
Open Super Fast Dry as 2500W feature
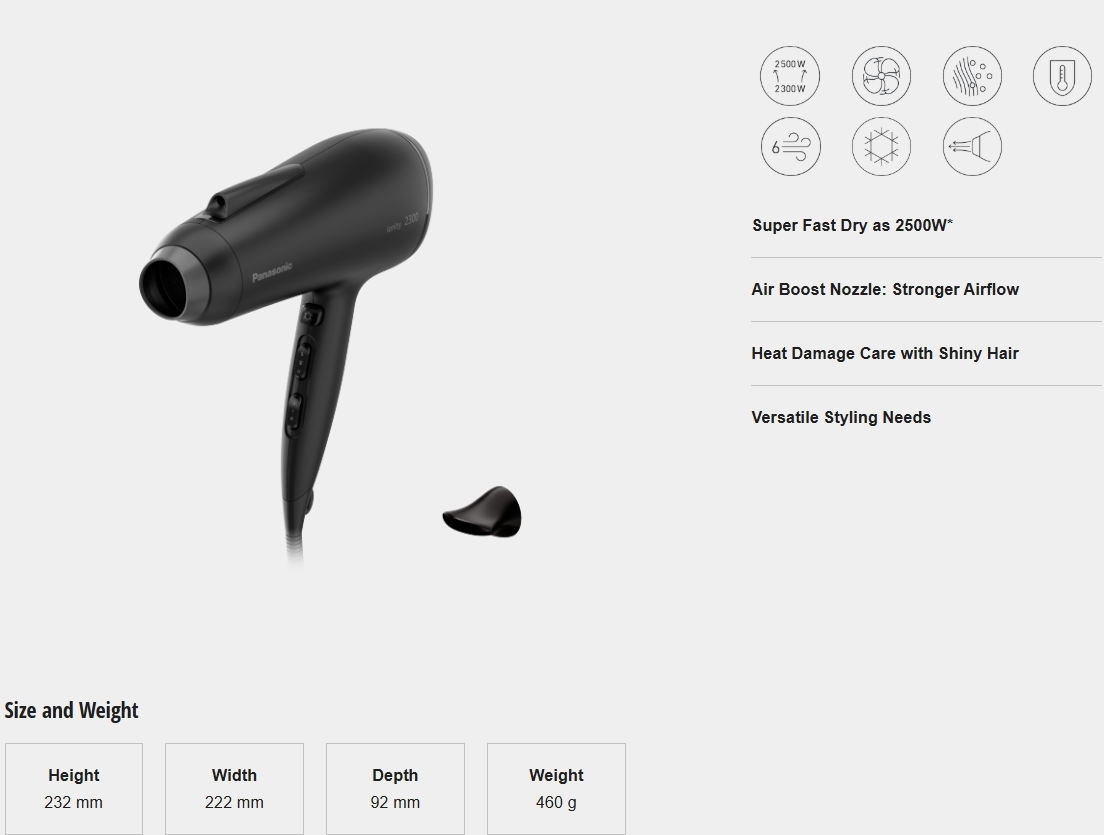(x=926, y=225)
